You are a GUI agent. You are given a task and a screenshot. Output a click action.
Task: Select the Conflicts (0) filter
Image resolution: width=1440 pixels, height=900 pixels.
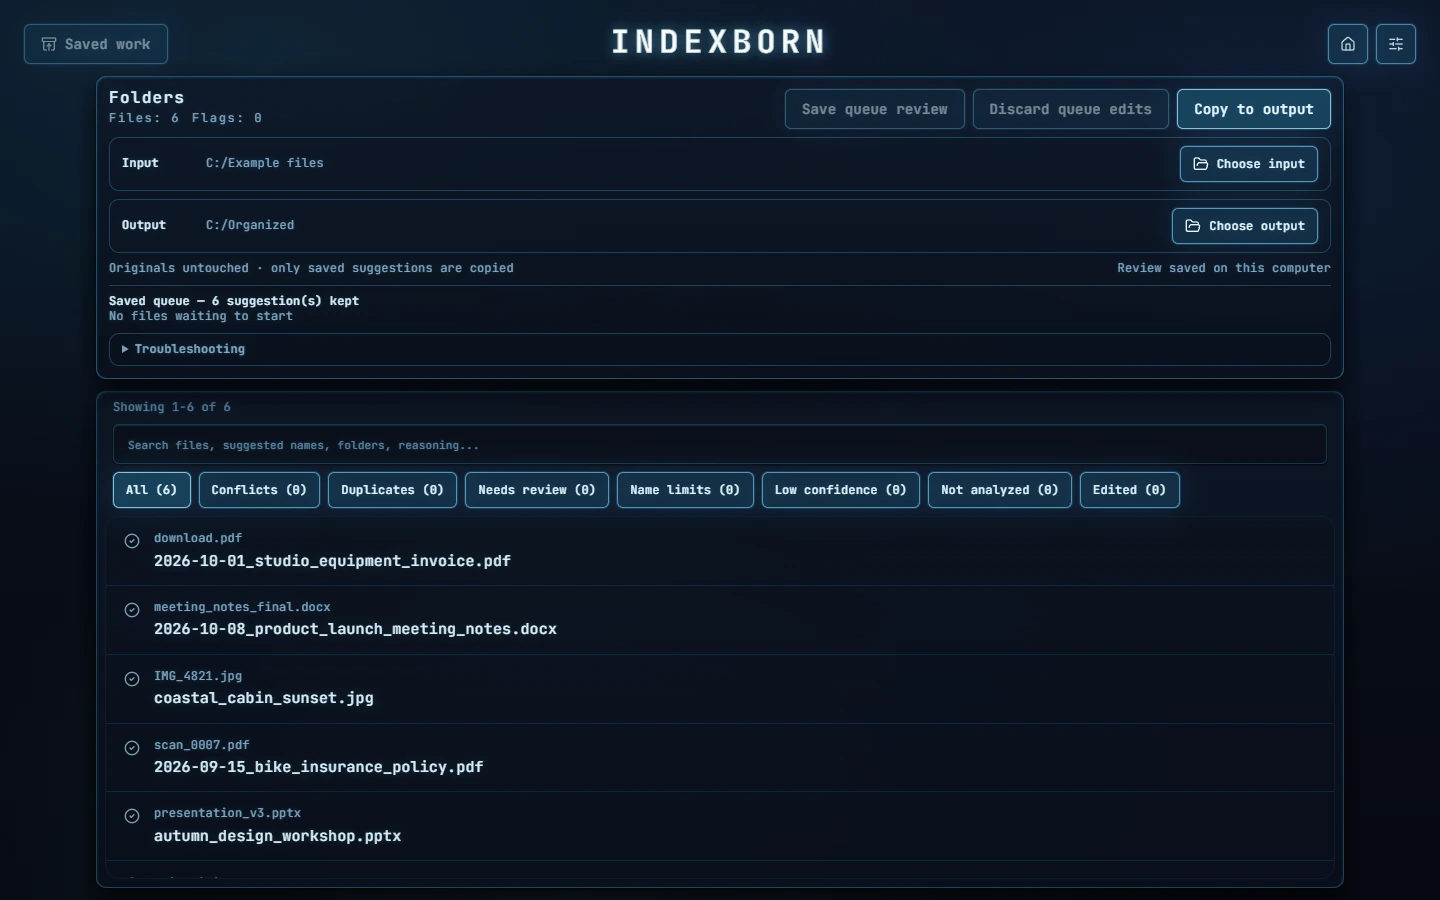[259, 490]
